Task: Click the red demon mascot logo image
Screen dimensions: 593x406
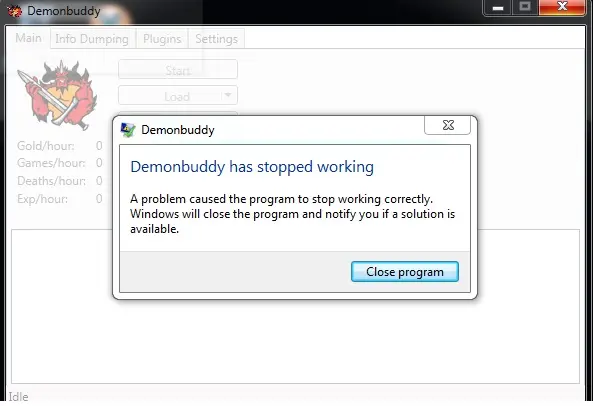Action: coord(57,95)
